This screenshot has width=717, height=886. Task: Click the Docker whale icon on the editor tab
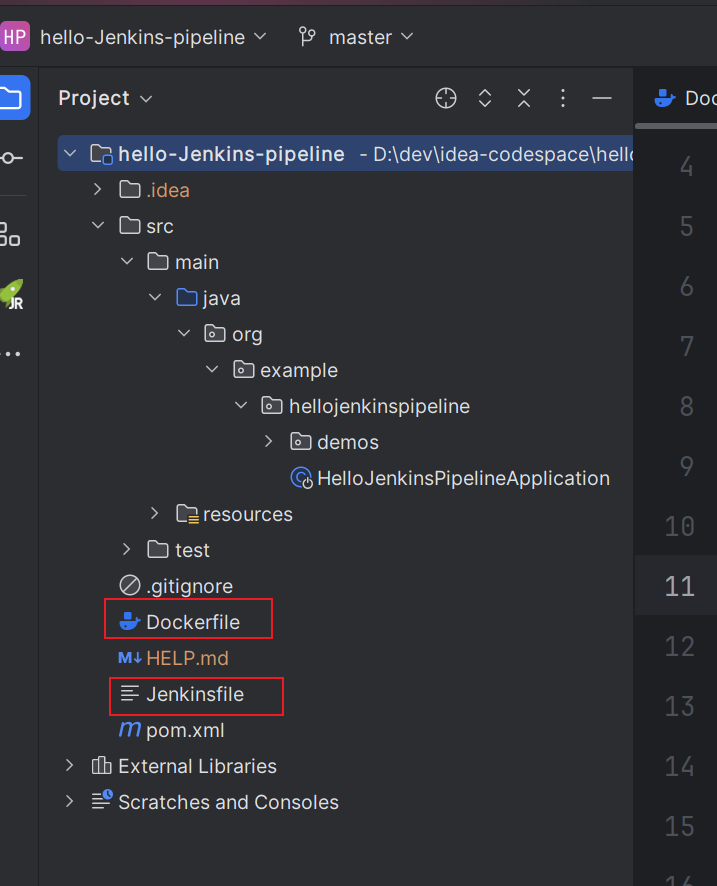click(x=664, y=98)
